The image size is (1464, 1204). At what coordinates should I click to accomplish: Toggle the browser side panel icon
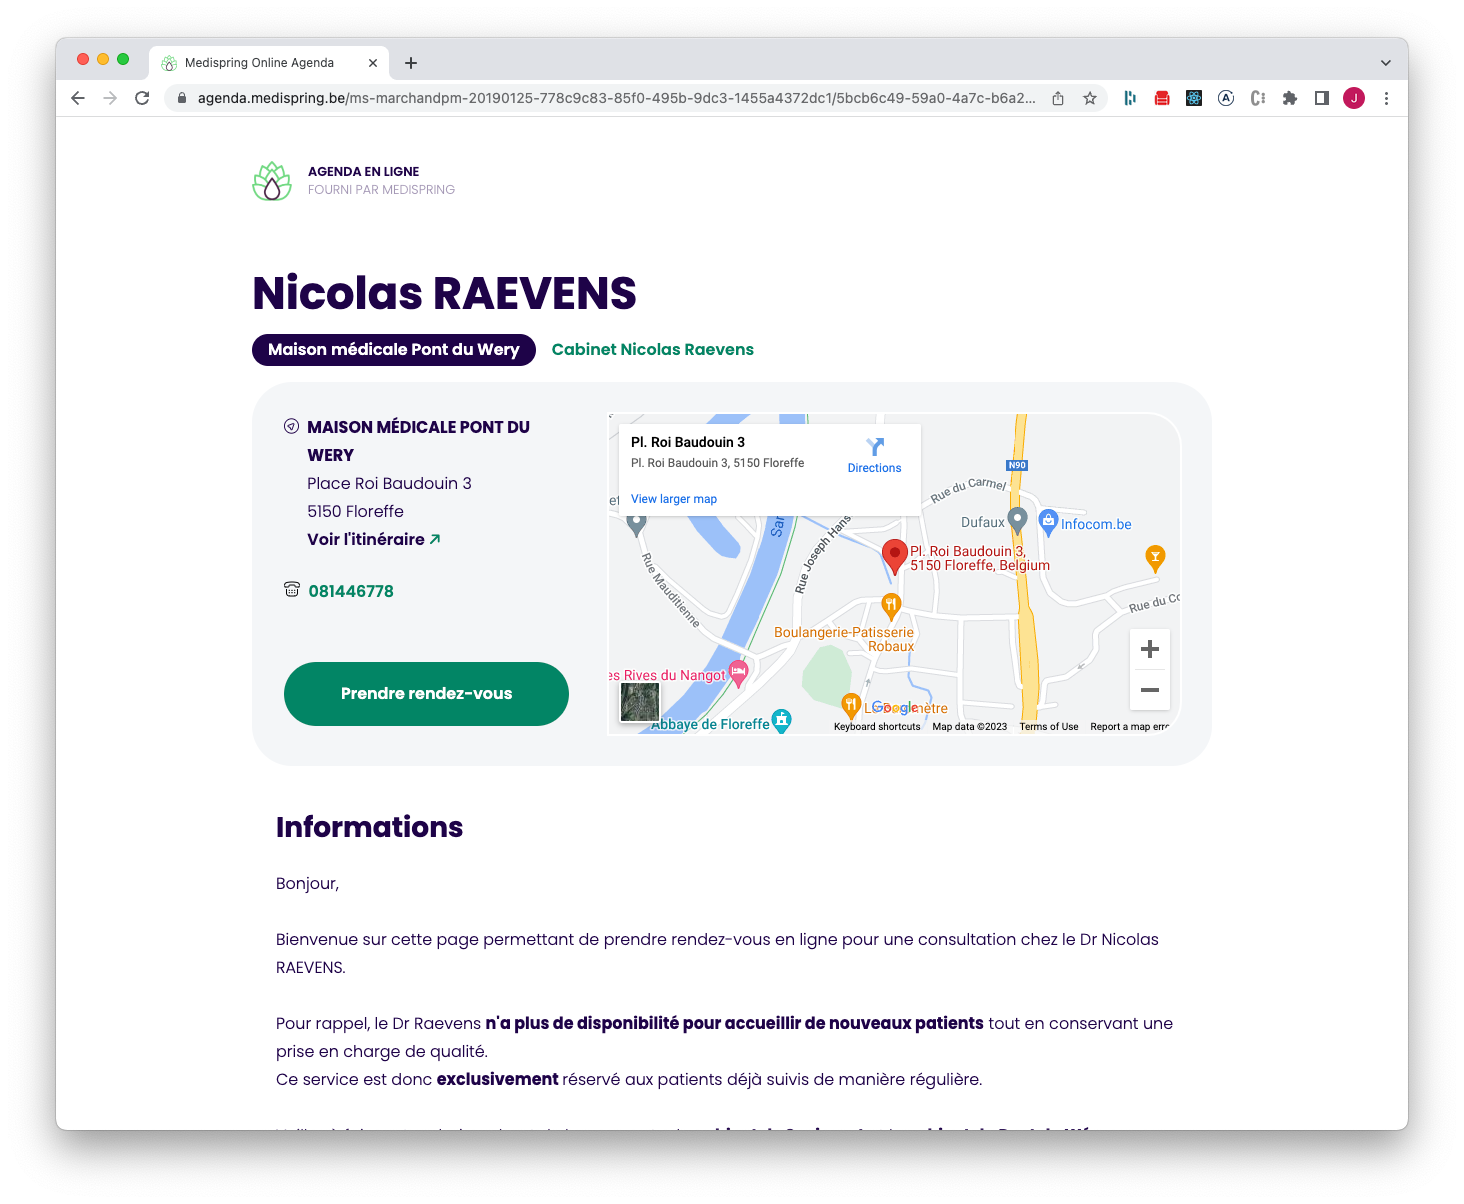point(1322,98)
